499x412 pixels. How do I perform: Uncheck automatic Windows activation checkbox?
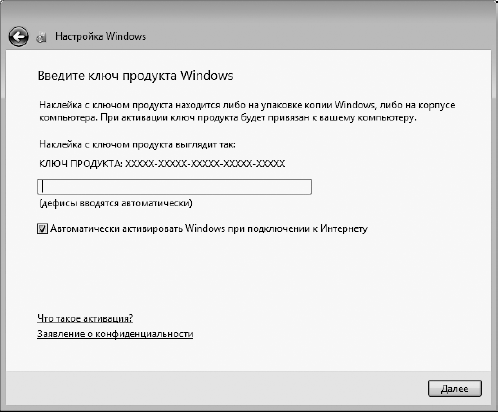point(42,229)
